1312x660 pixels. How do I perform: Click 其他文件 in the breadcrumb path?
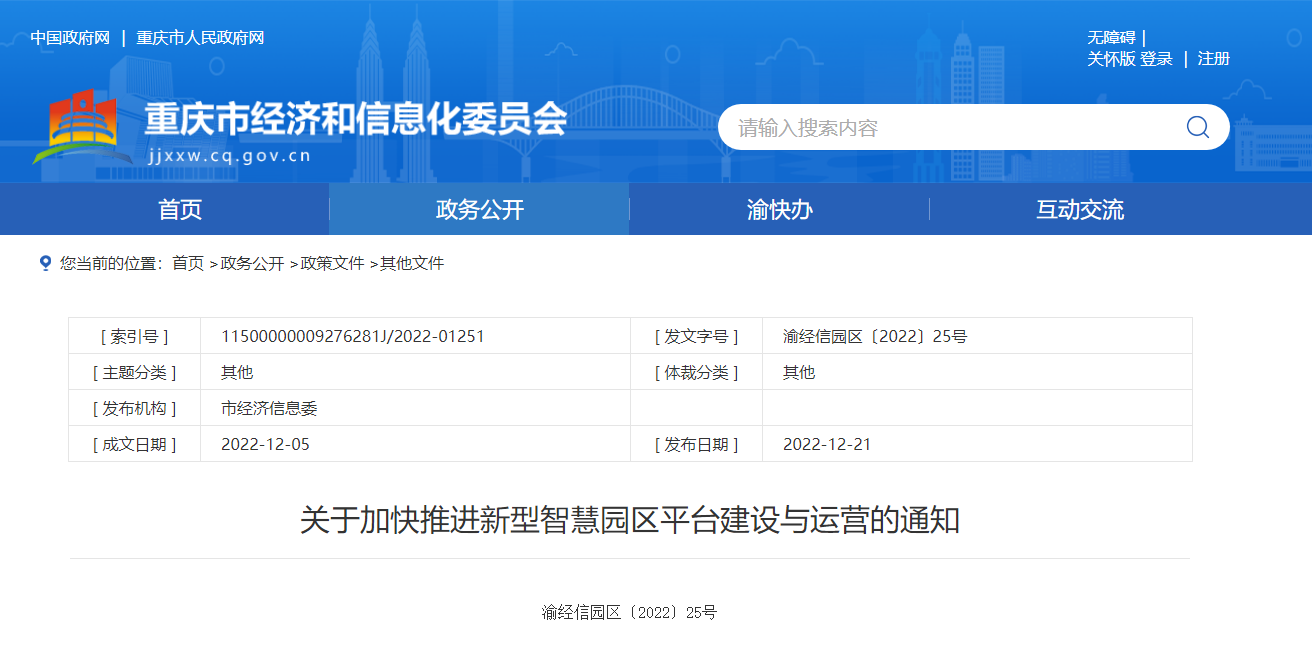[411, 263]
